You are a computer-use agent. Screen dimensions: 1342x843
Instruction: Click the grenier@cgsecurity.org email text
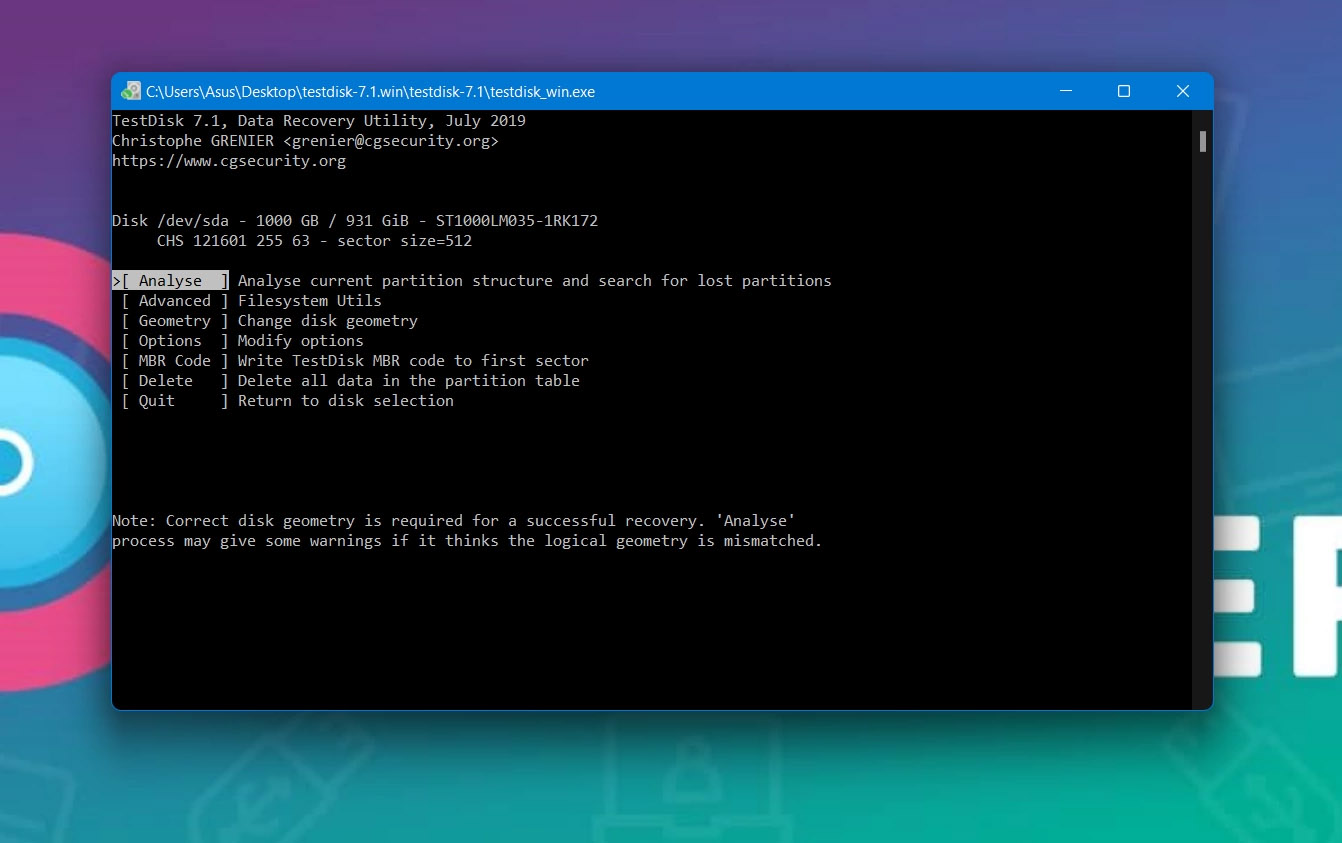click(391, 141)
